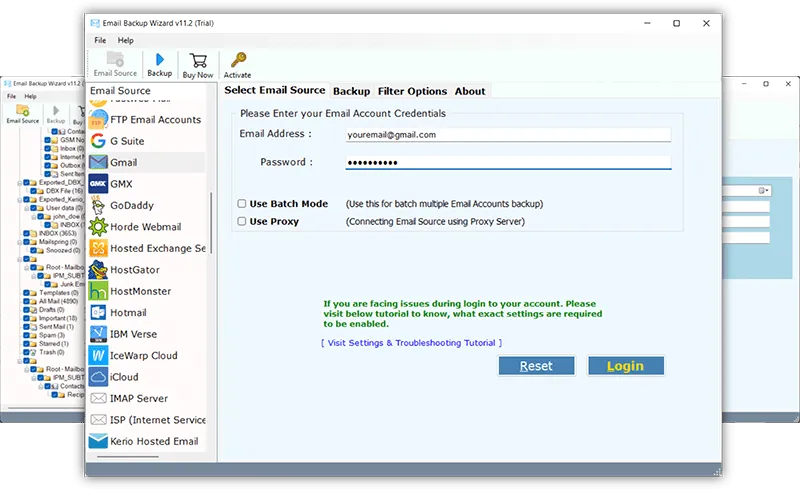Select Gmail in the source list

[x=146, y=162]
